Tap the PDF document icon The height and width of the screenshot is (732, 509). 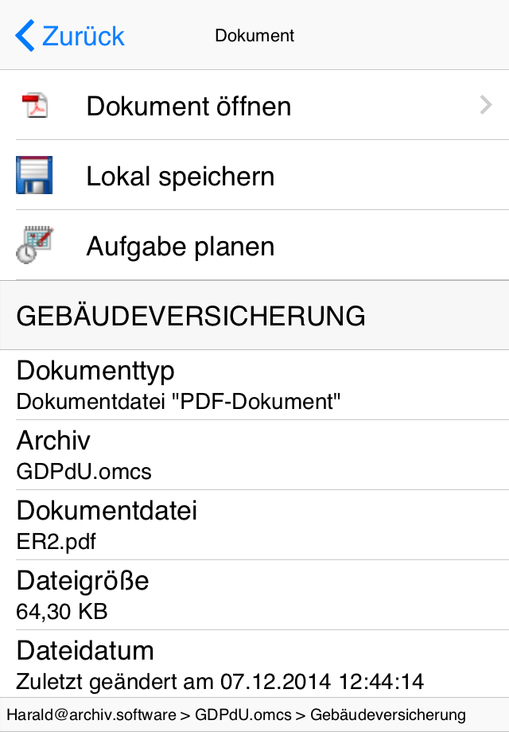35,105
